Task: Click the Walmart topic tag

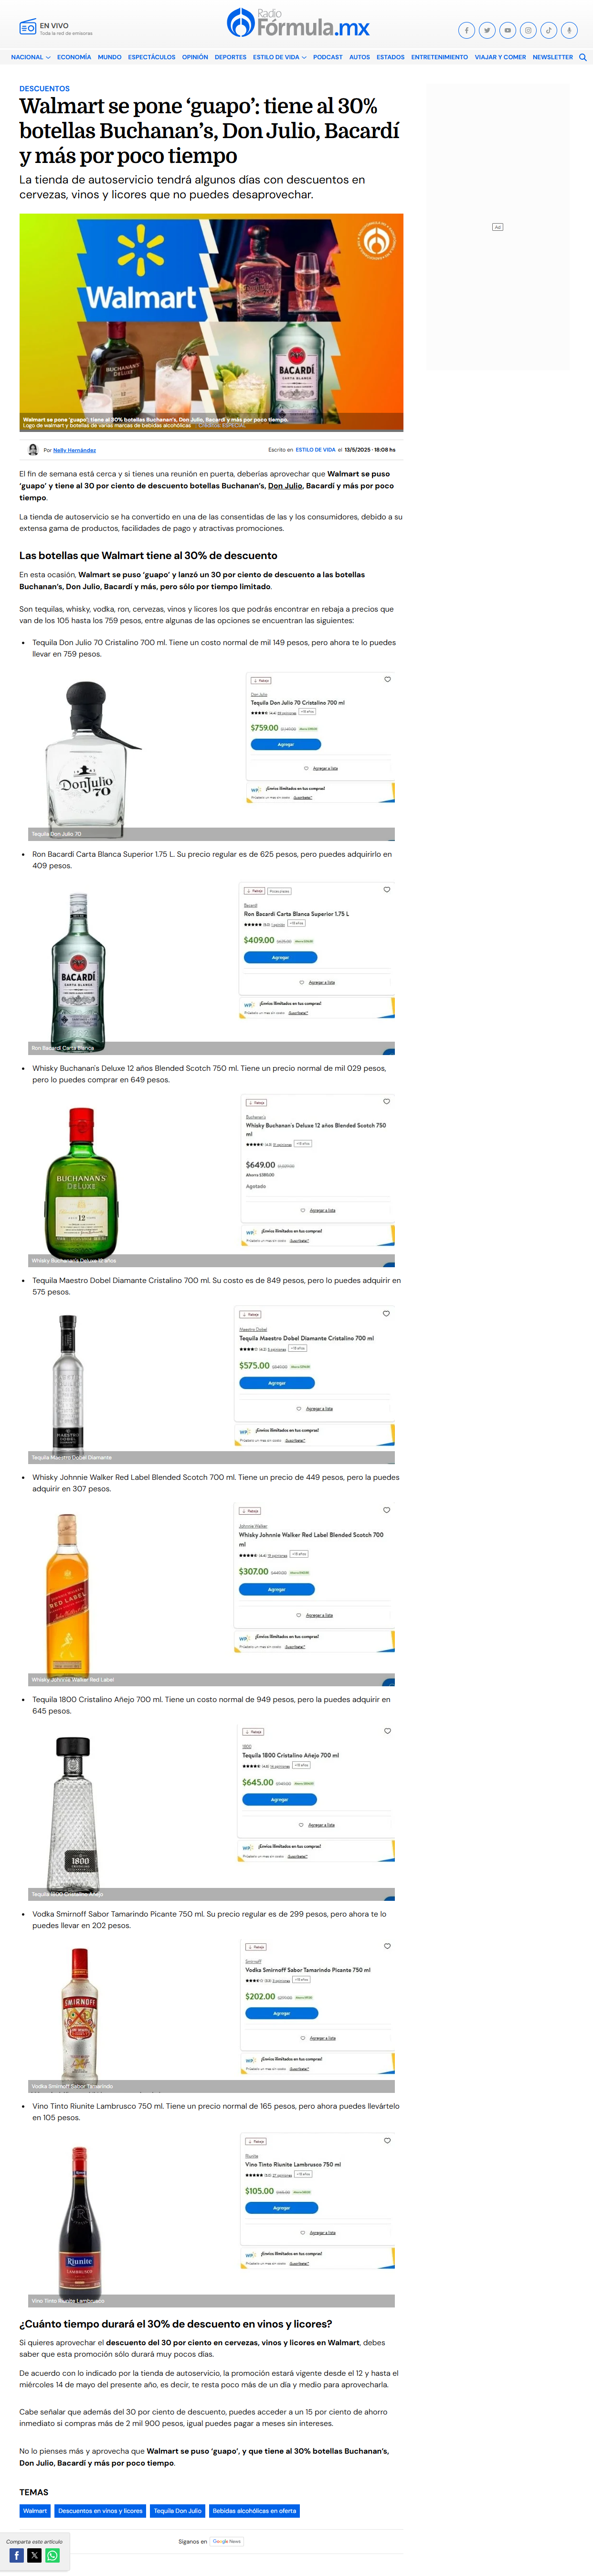Action: 35,2510
